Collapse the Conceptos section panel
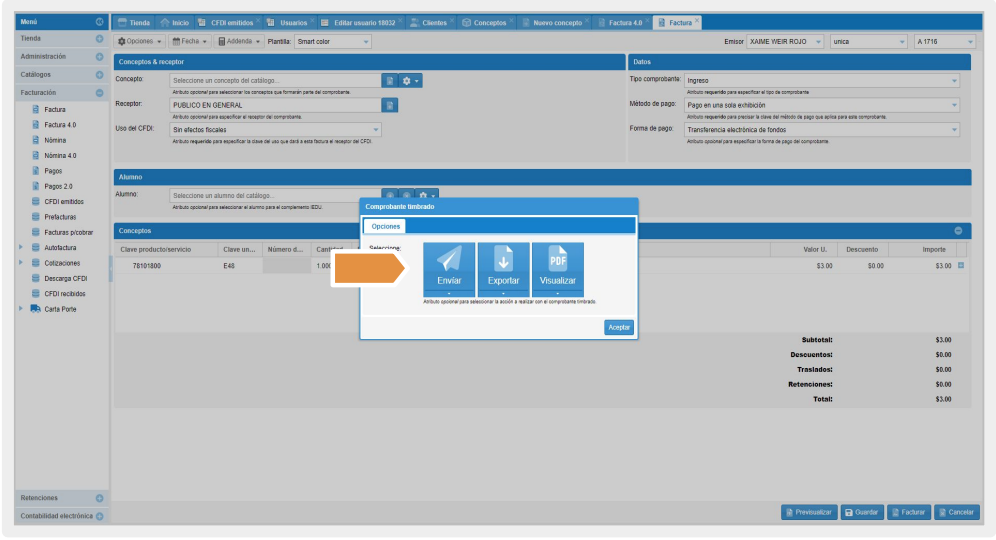 957,230
